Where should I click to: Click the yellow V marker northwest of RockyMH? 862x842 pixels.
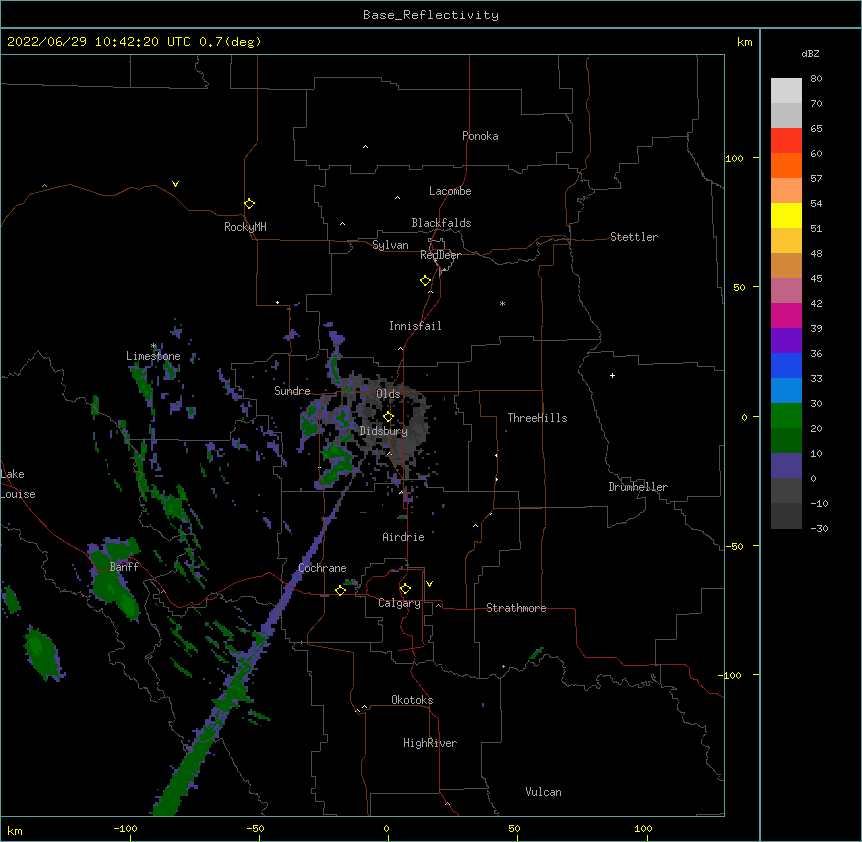(x=175, y=184)
